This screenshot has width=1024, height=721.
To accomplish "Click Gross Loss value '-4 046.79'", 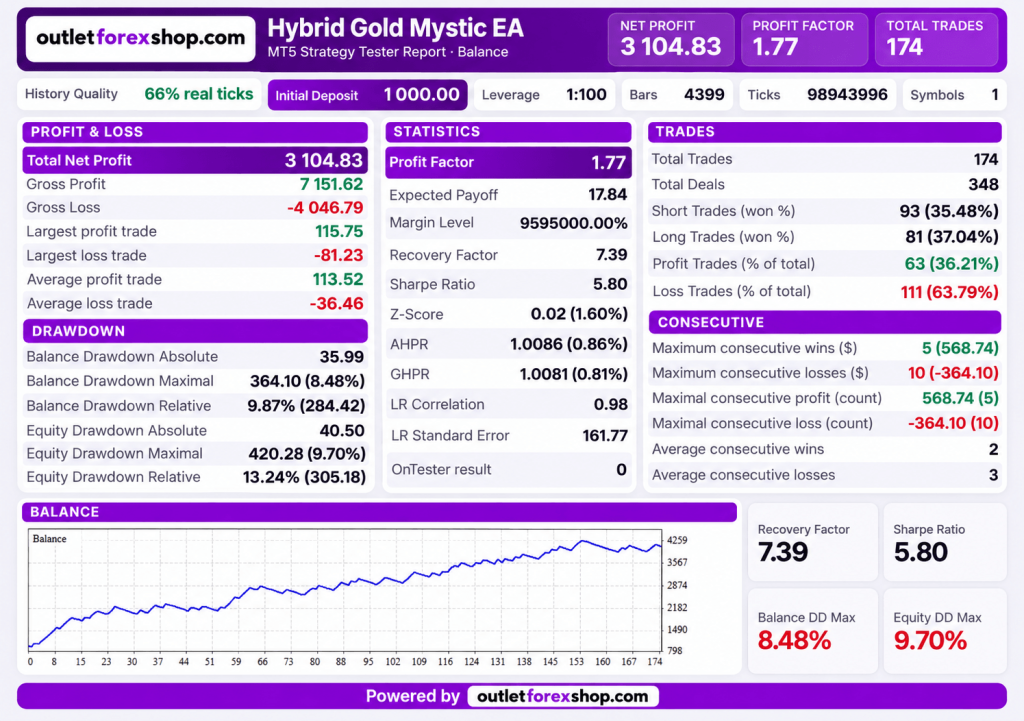I will click(x=325, y=208).
